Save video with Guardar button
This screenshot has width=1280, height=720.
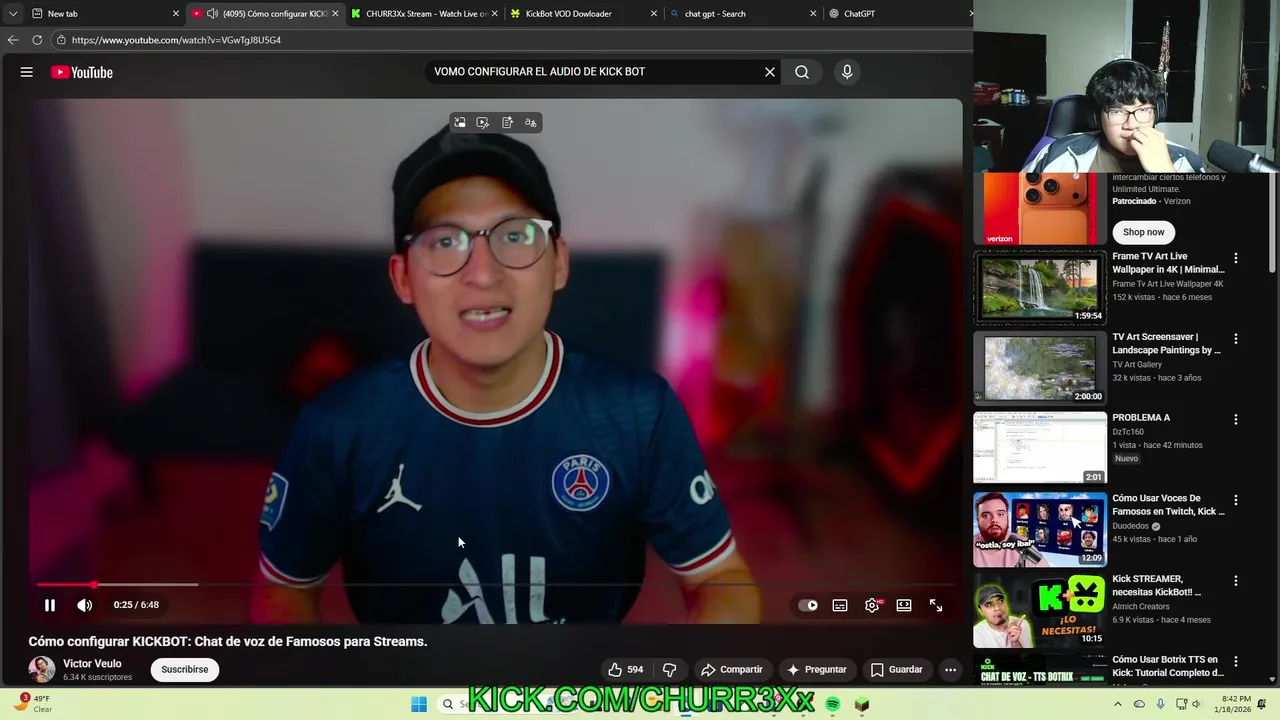click(x=897, y=669)
